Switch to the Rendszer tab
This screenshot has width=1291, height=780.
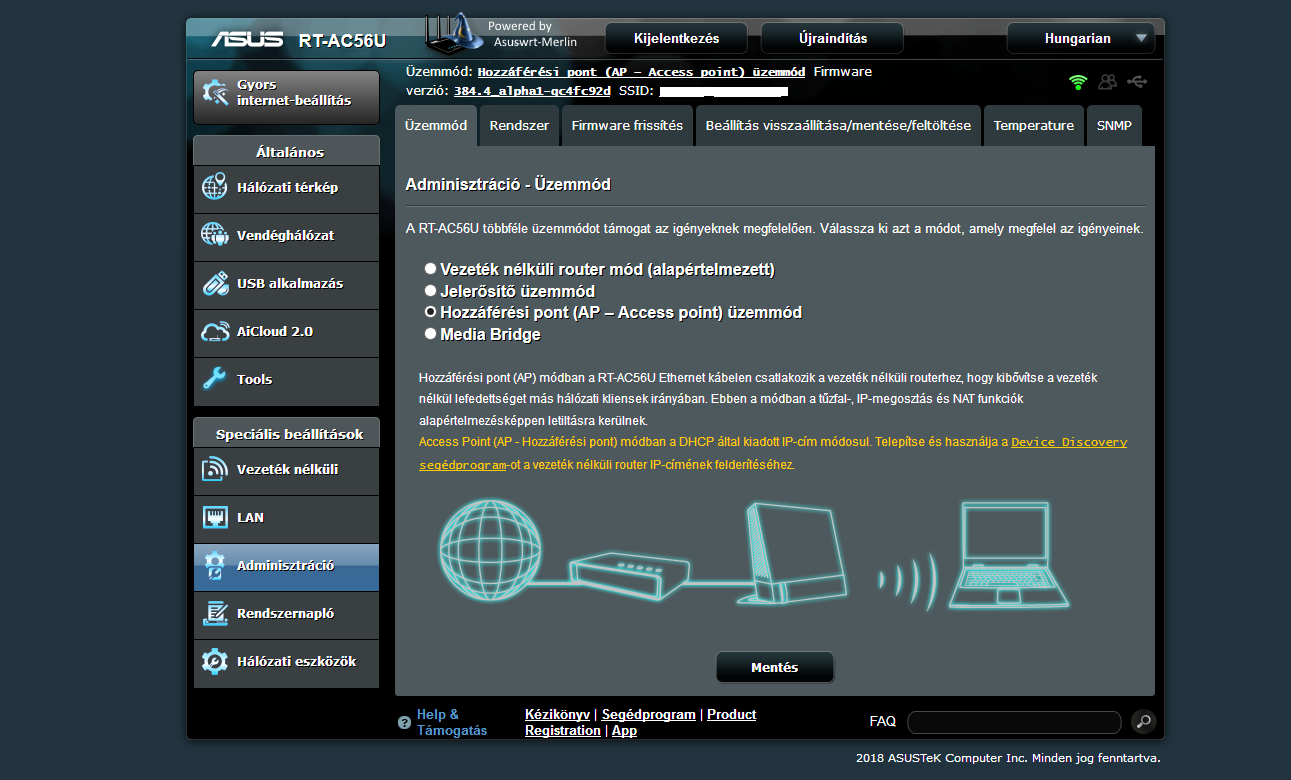pos(519,126)
